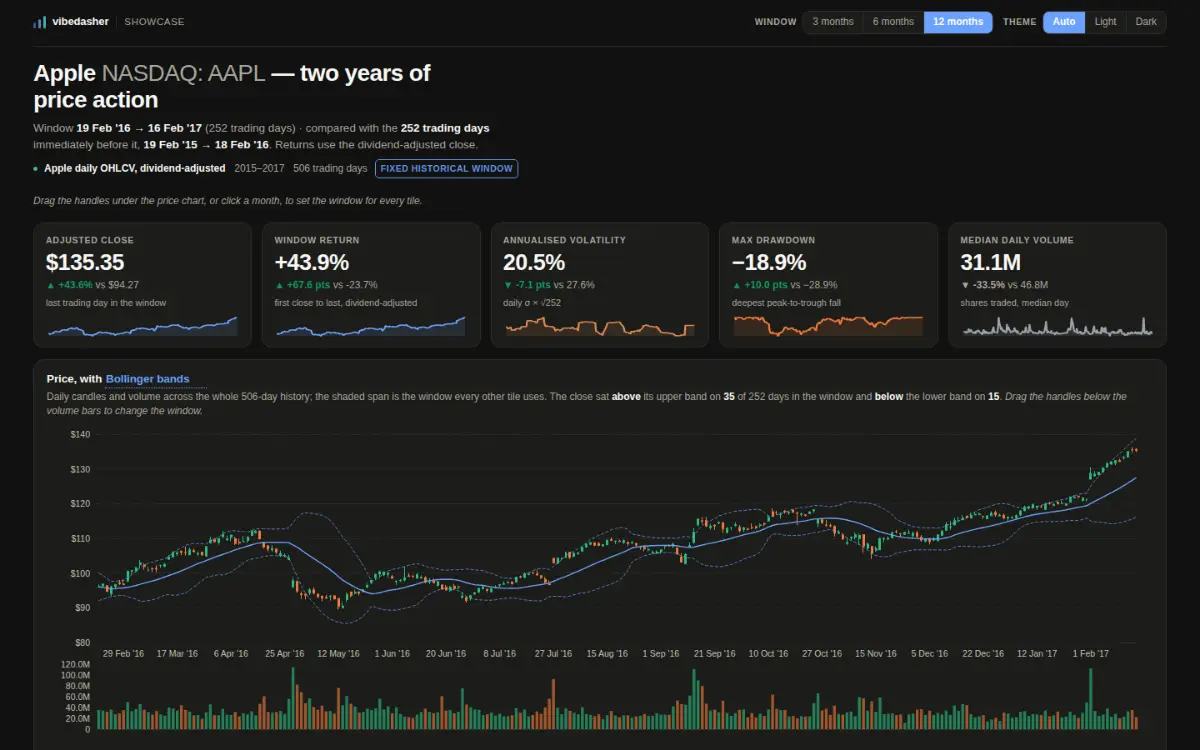Click the 21 Sep '16 axis date
The height and width of the screenshot is (750, 1200).
pyautogui.click(x=714, y=653)
